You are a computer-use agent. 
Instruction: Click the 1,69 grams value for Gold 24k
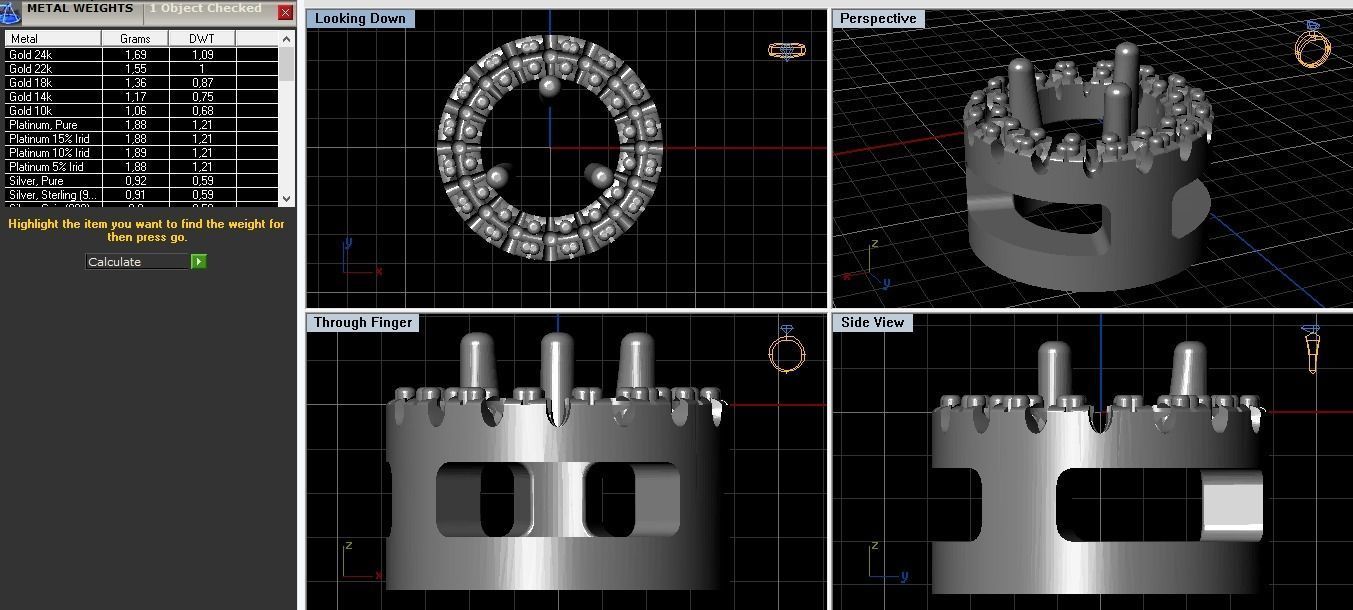click(x=135, y=55)
